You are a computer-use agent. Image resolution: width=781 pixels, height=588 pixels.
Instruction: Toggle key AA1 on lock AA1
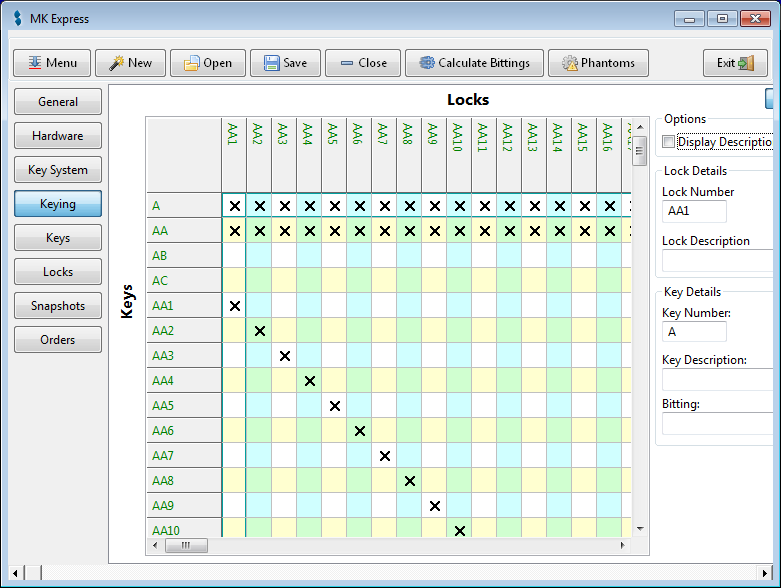coord(235,306)
